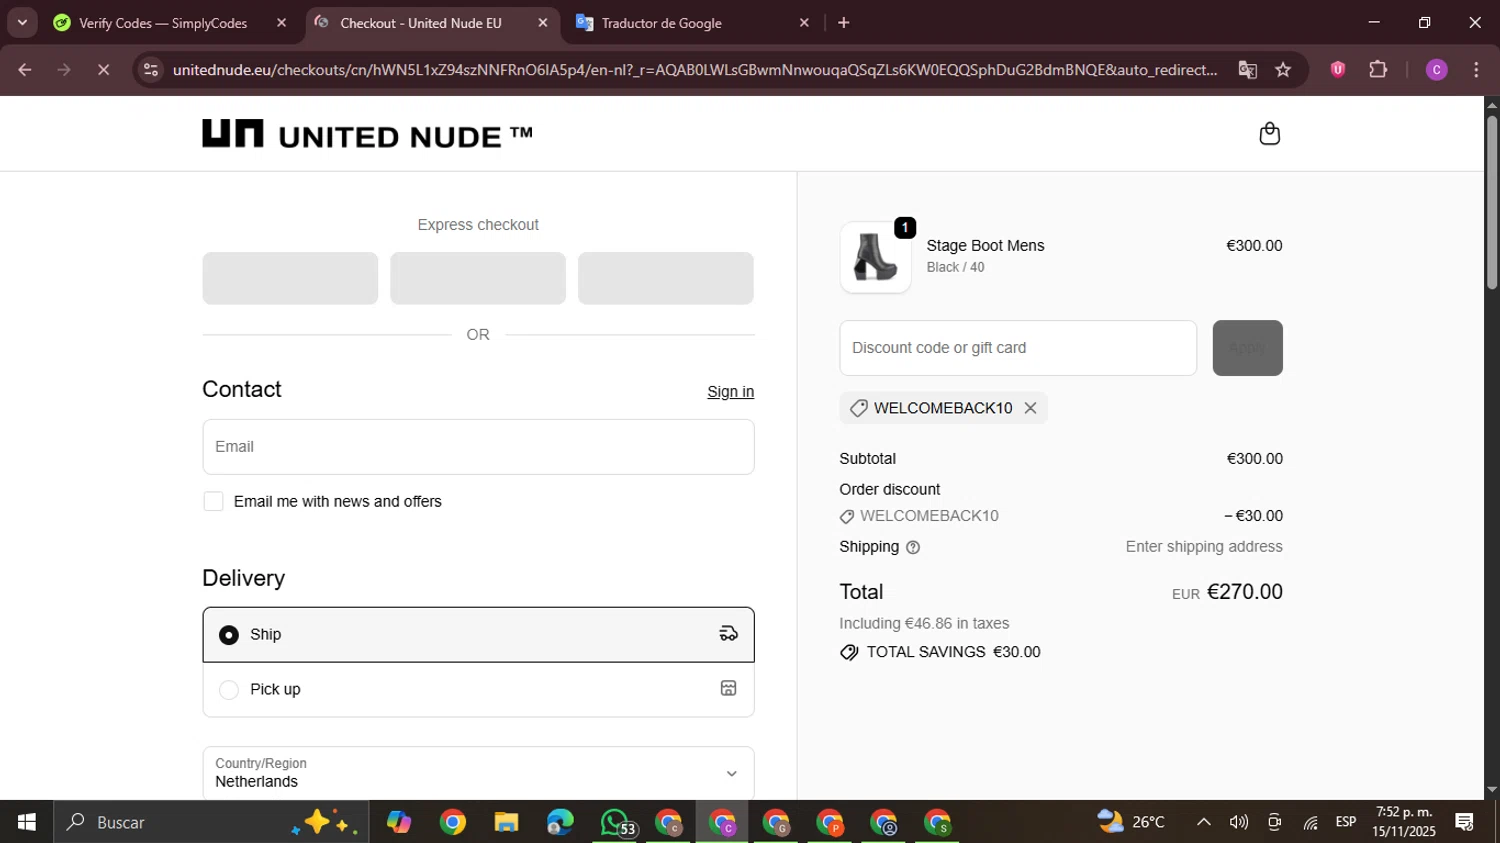Click the Stage Boot Mens product name
This screenshot has width=1500, height=843.
tap(985, 246)
